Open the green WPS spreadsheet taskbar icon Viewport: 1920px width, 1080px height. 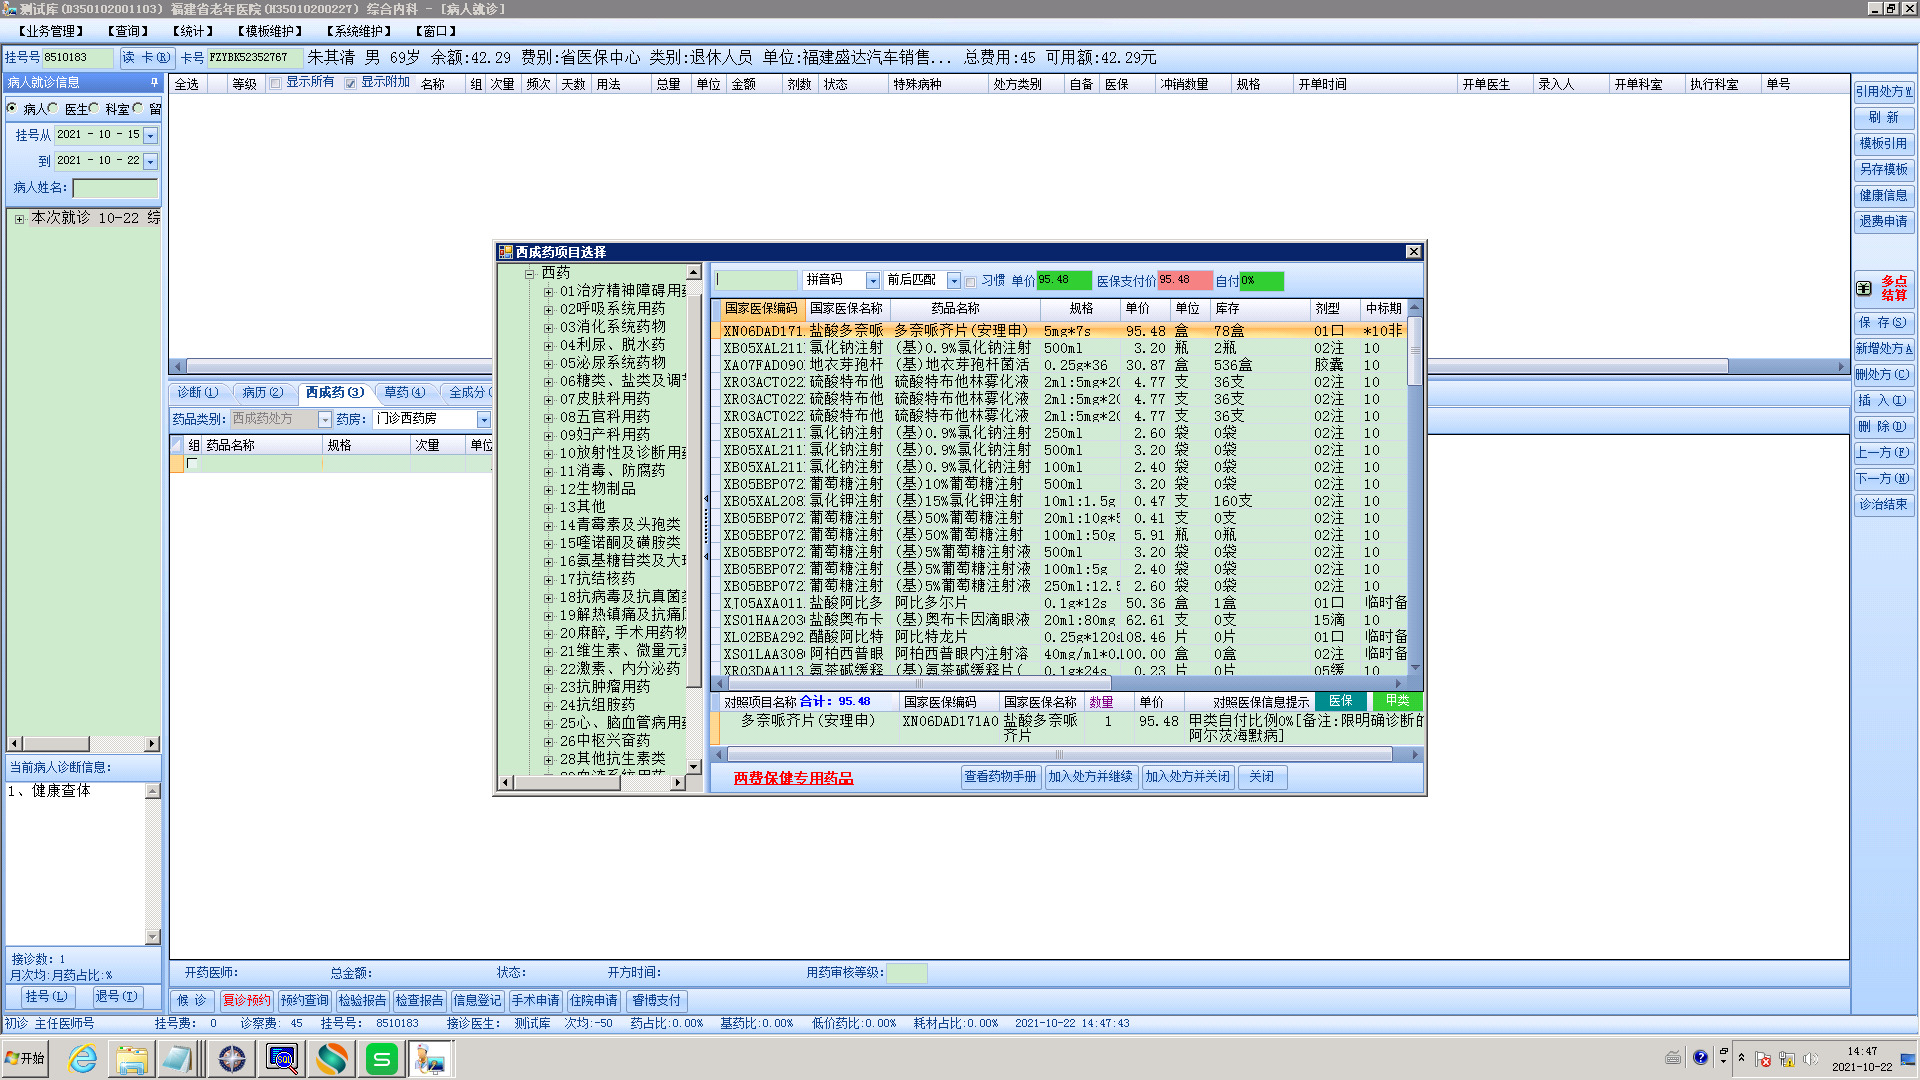tap(381, 1058)
